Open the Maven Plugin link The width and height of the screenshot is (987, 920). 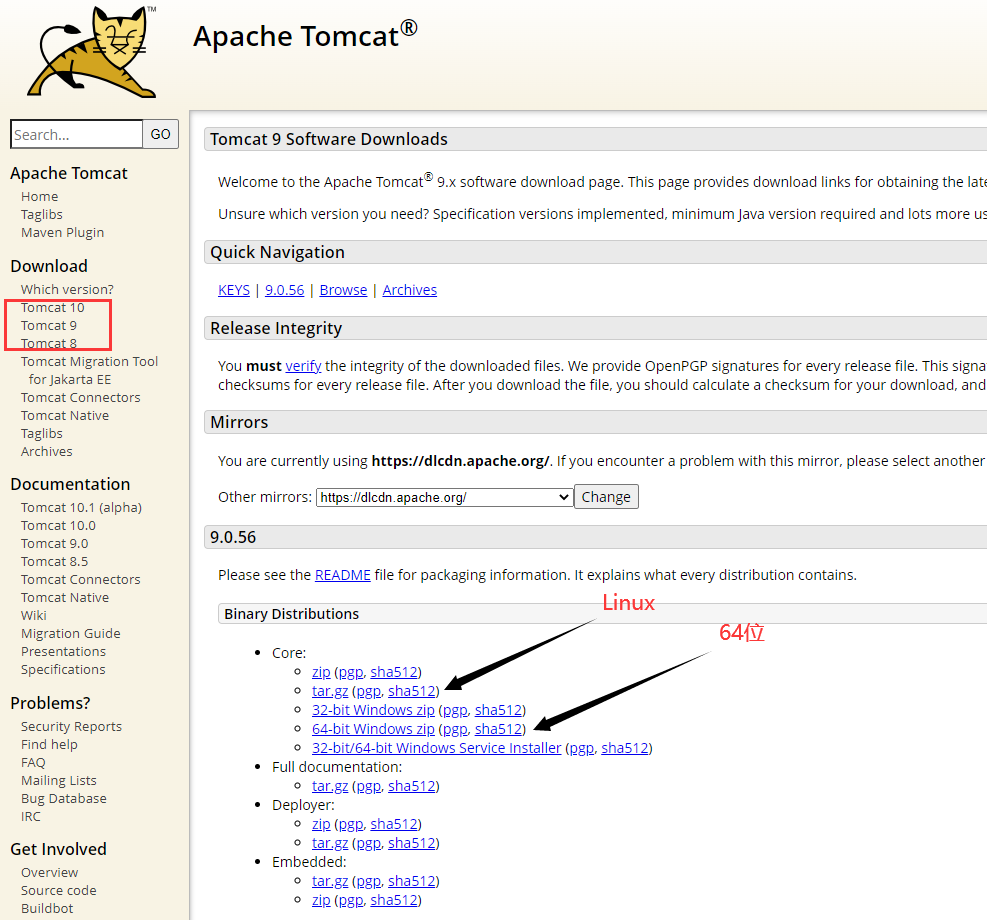point(62,232)
